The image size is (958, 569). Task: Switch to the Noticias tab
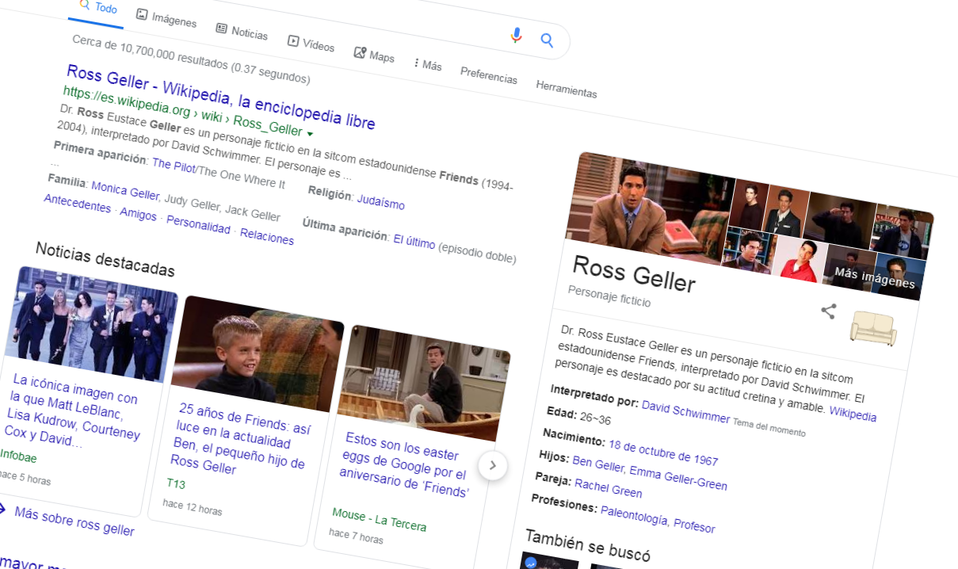(242, 31)
